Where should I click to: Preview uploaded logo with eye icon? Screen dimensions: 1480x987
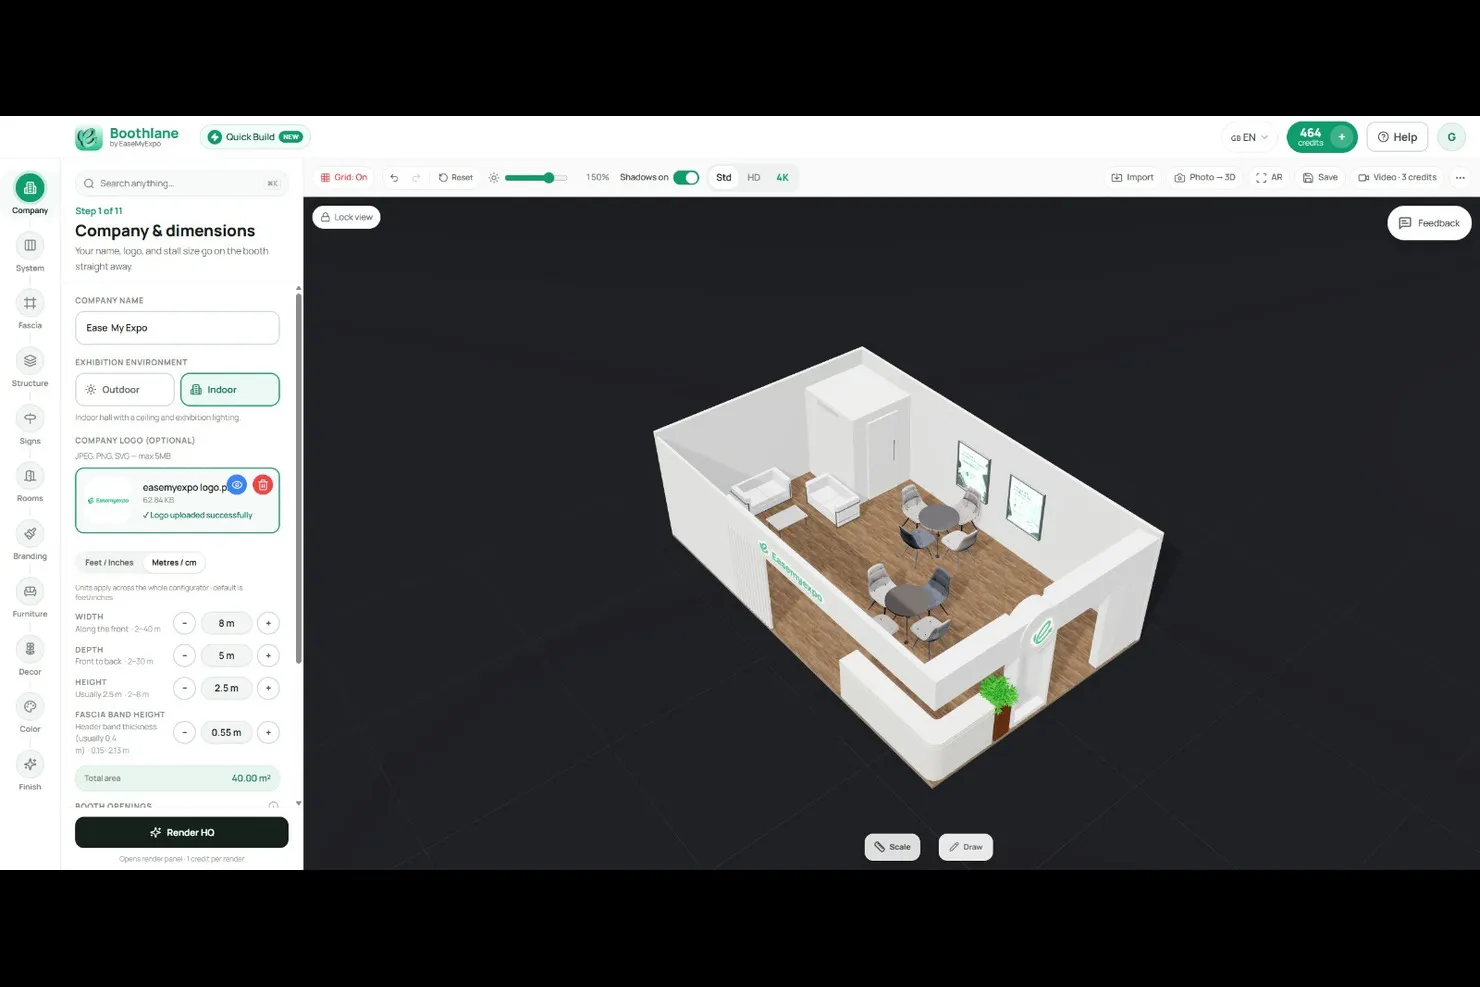tap(237, 485)
